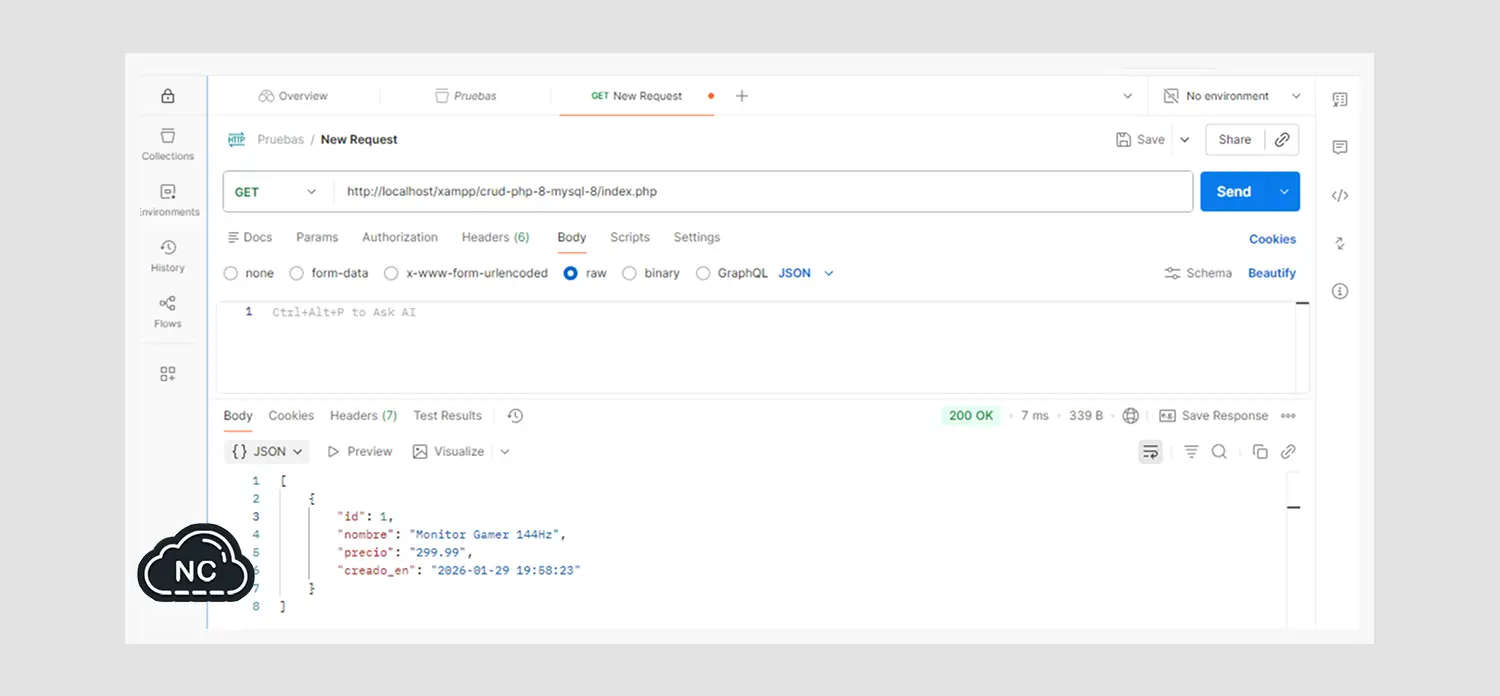Open the response Cookies tab
This screenshot has width=1500, height=696.
click(x=291, y=416)
